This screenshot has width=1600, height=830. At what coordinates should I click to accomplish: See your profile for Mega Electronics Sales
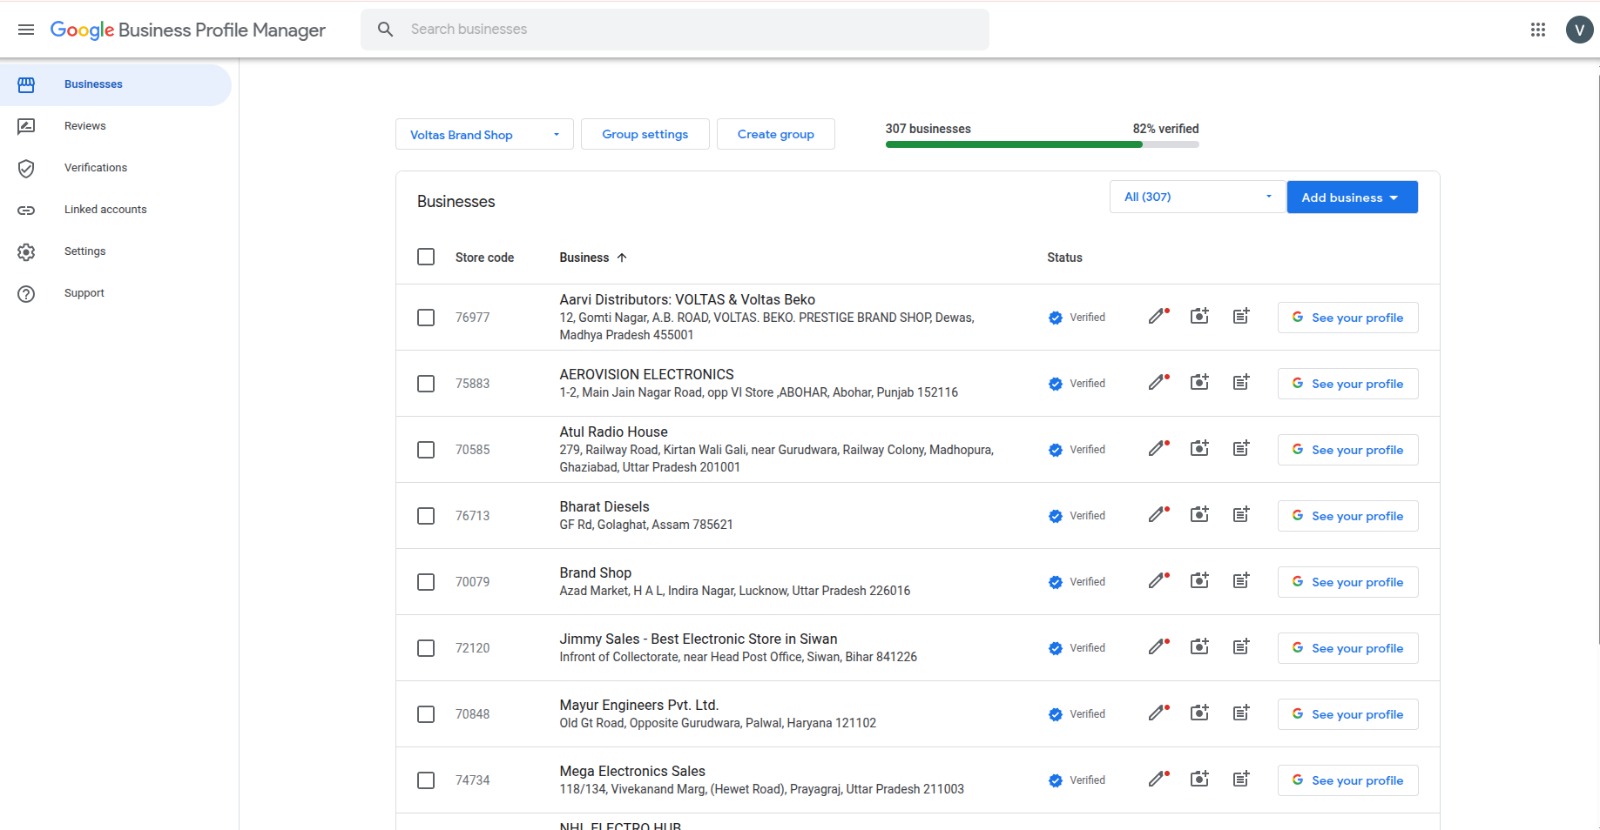[x=1347, y=780]
